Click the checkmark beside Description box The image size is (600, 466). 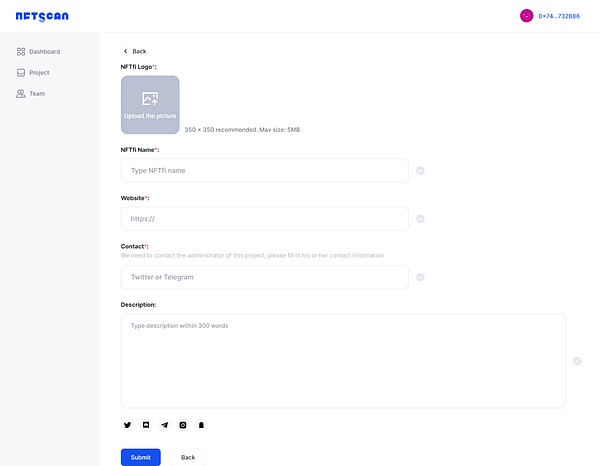(577, 361)
